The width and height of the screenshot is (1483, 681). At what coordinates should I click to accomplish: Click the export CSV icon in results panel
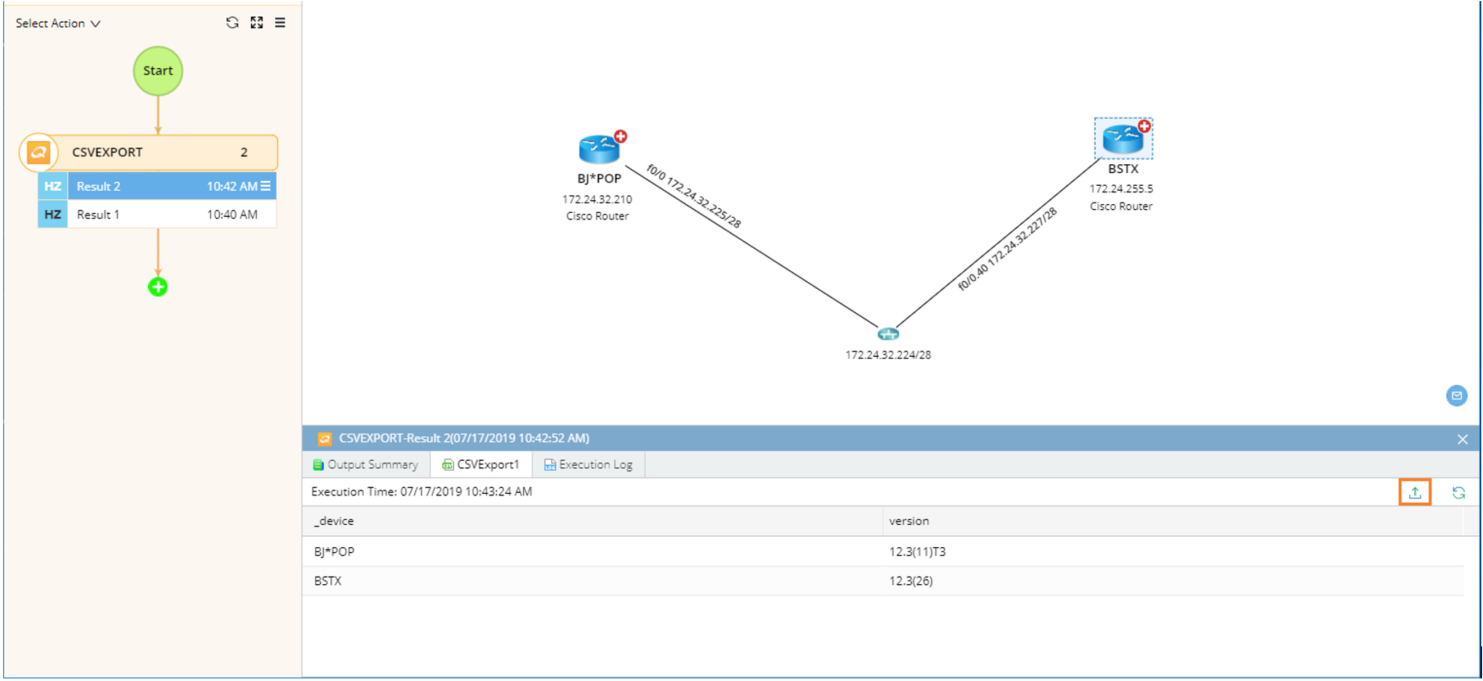coord(1414,493)
